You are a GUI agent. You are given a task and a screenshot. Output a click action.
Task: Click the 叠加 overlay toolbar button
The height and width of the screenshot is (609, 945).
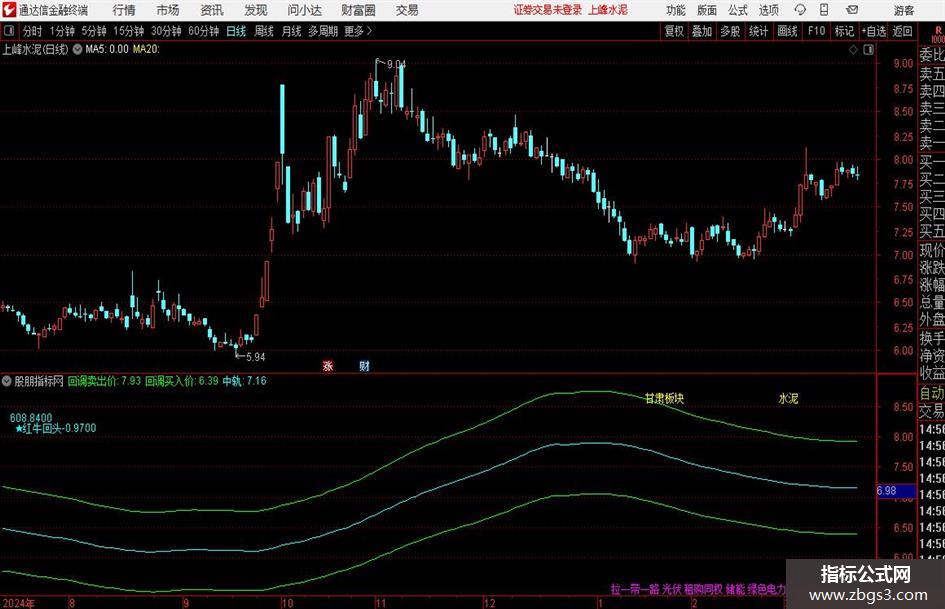click(702, 31)
